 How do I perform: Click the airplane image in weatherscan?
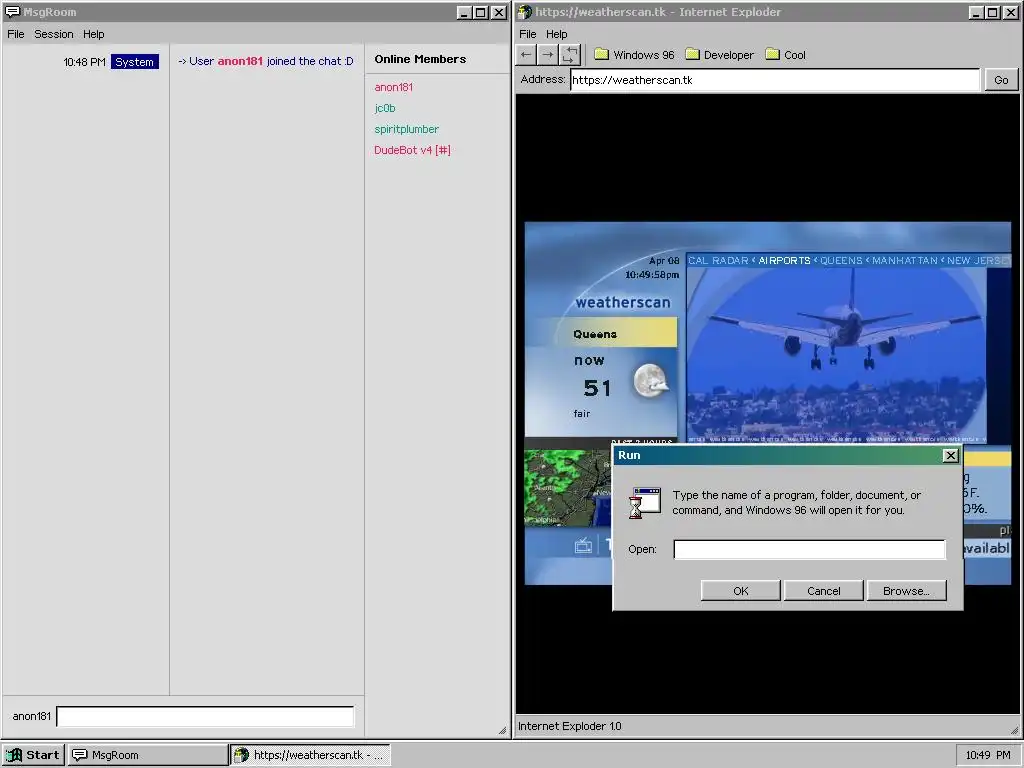(836, 355)
